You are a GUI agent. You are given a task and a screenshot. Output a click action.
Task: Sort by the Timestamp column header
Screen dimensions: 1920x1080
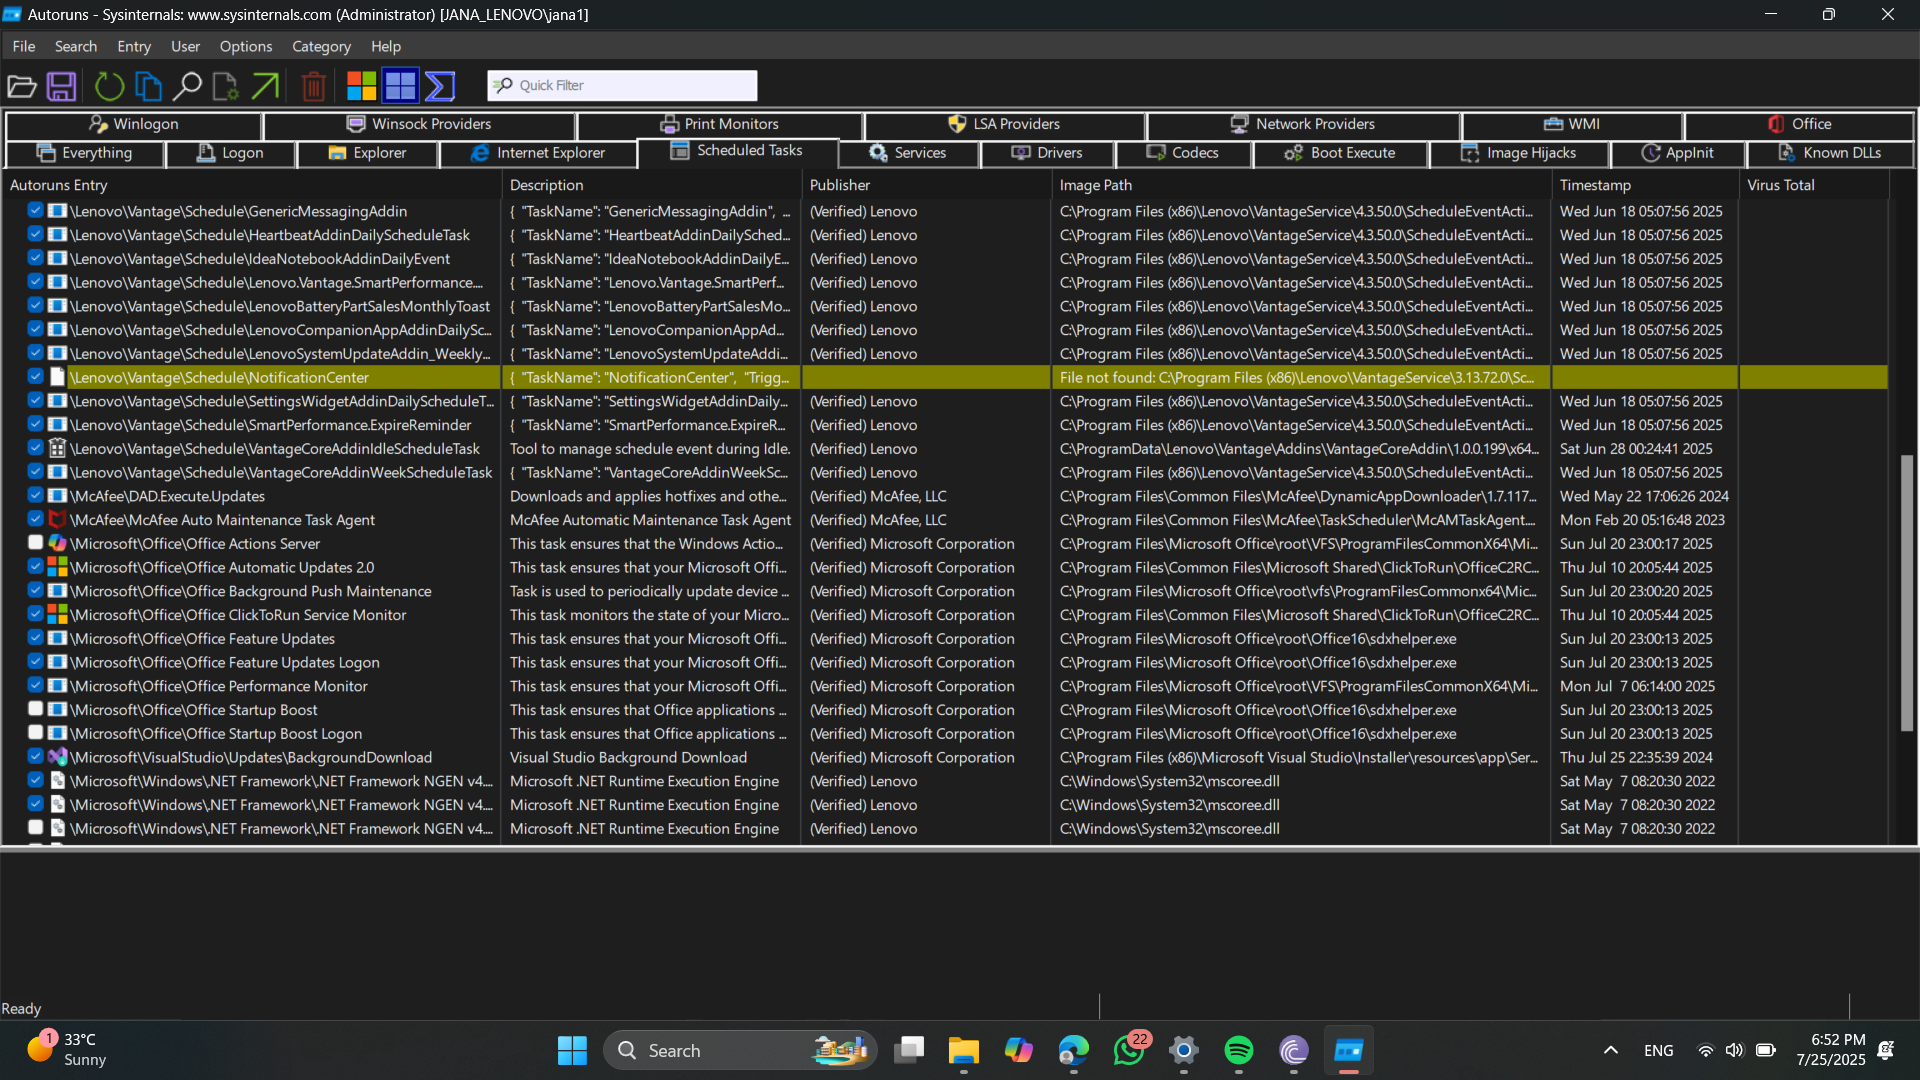coord(1645,185)
